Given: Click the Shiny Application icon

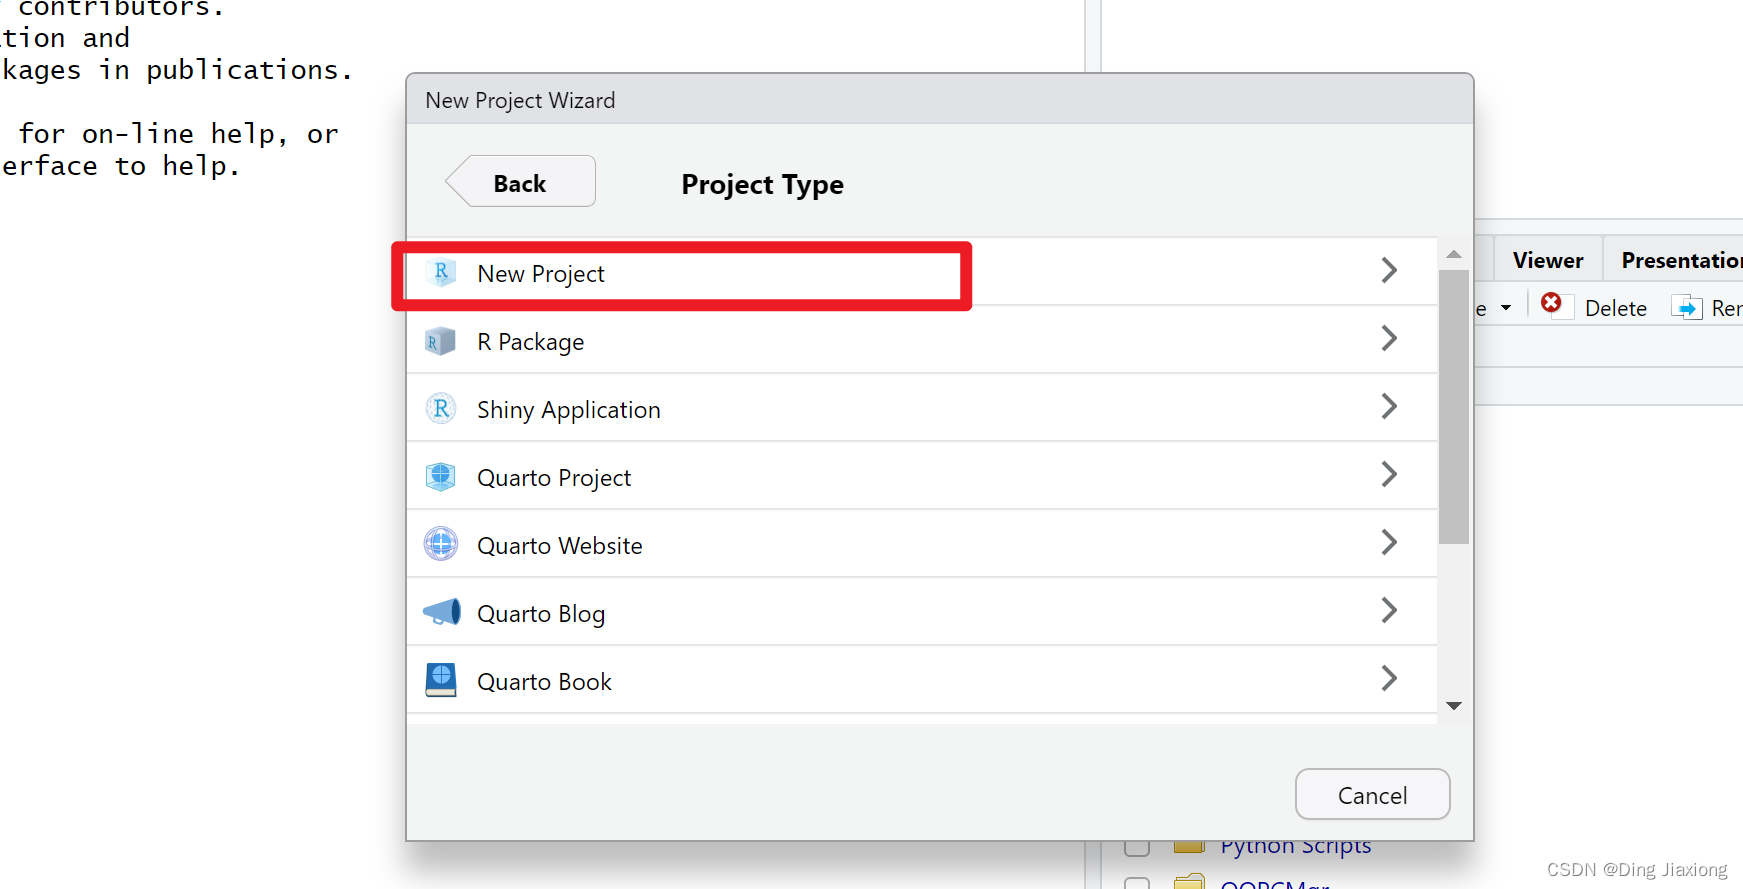Looking at the screenshot, I should pos(441,409).
